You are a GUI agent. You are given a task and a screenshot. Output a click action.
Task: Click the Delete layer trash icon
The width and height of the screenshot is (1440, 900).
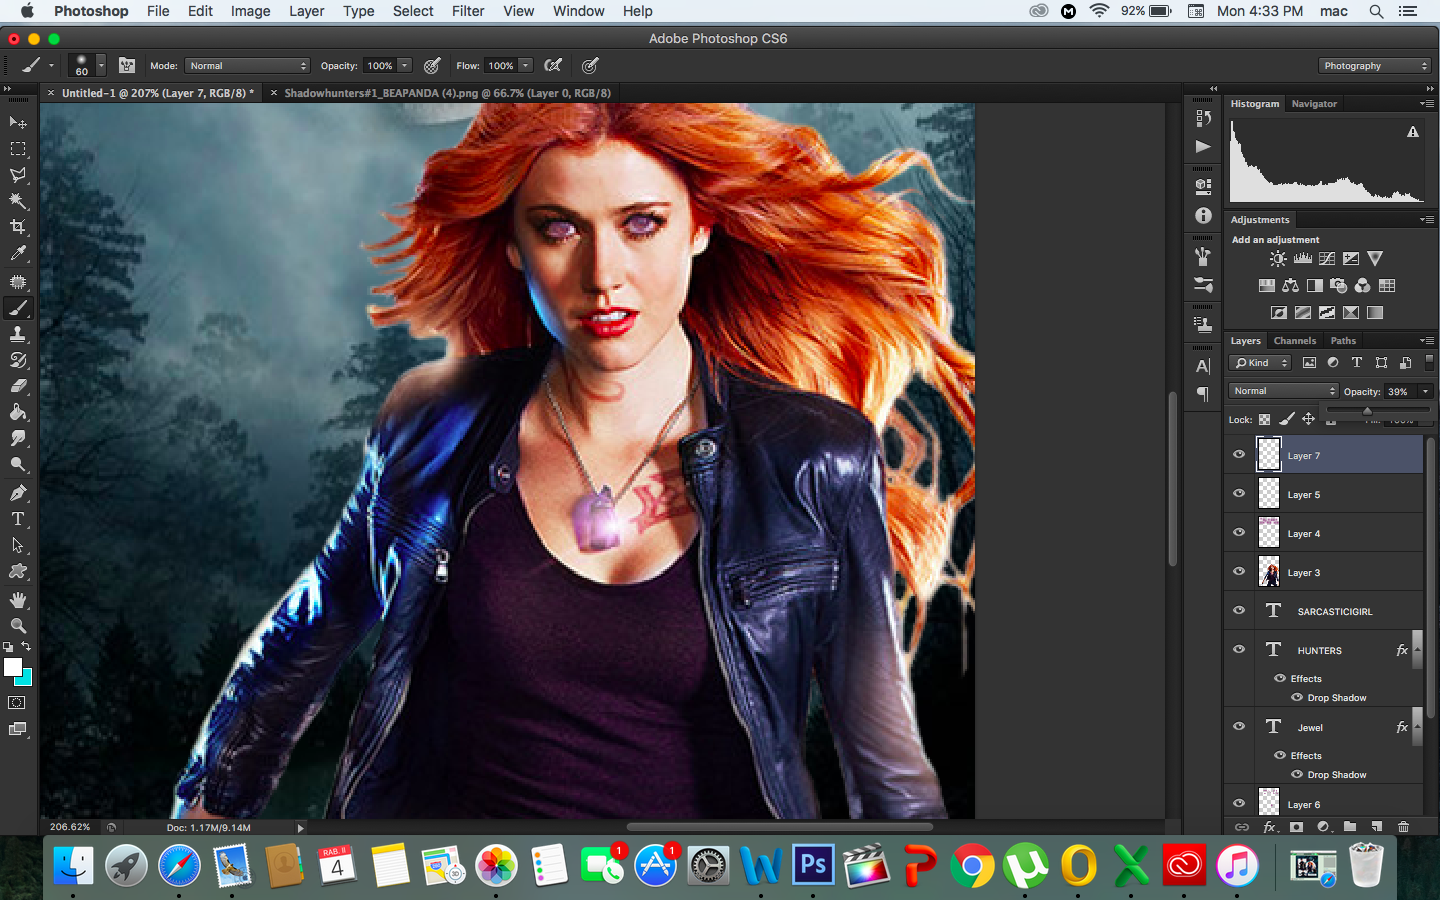(x=1403, y=827)
